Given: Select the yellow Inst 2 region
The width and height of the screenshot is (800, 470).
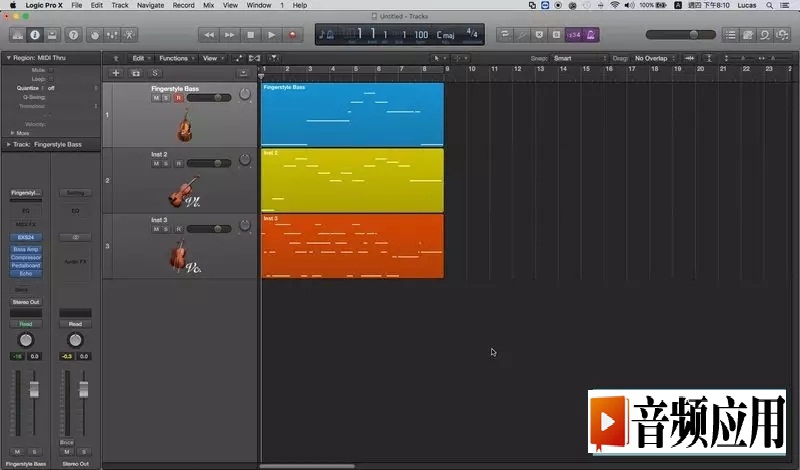Looking at the screenshot, I should click(353, 180).
